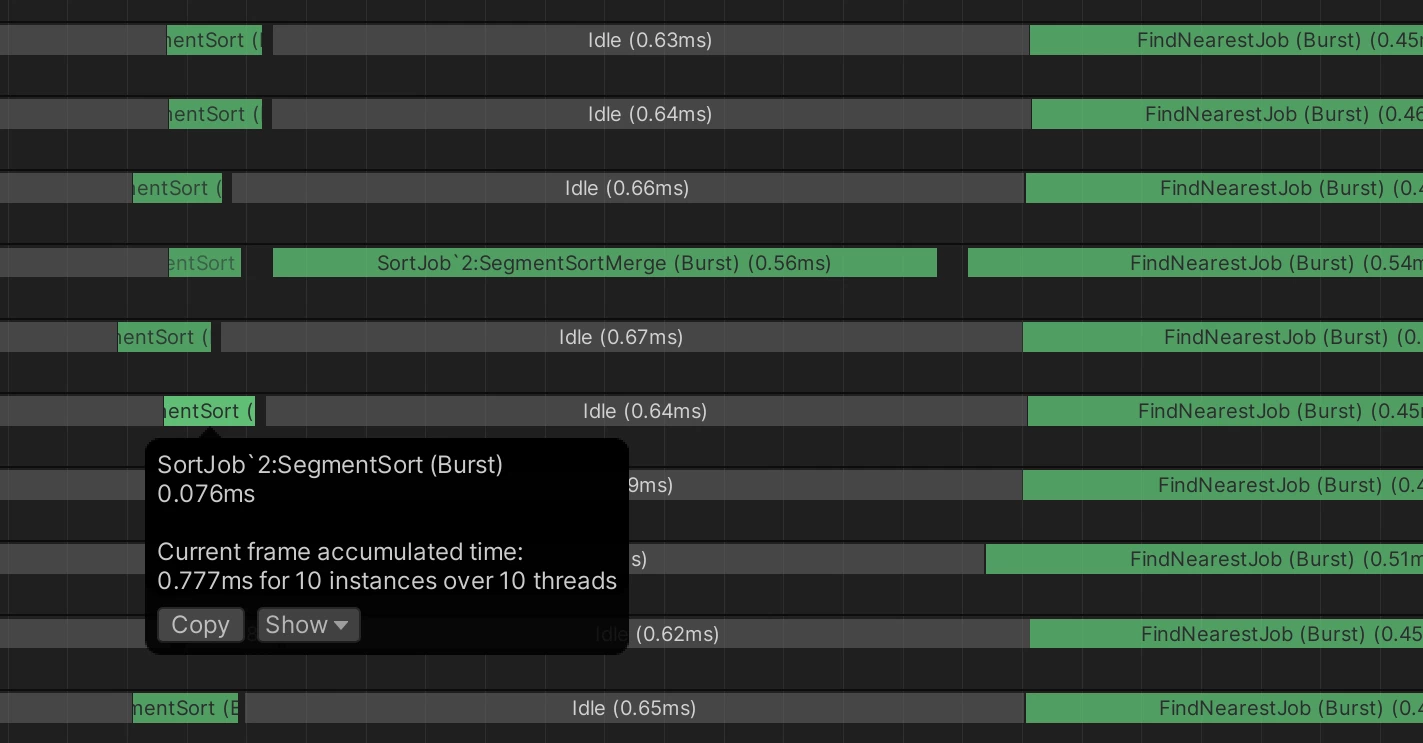Click the SegmentSort bar left of Idle (0.66ms)
Image resolution: width=1423 pixels, height=743 pixels.
click(177, 188)
